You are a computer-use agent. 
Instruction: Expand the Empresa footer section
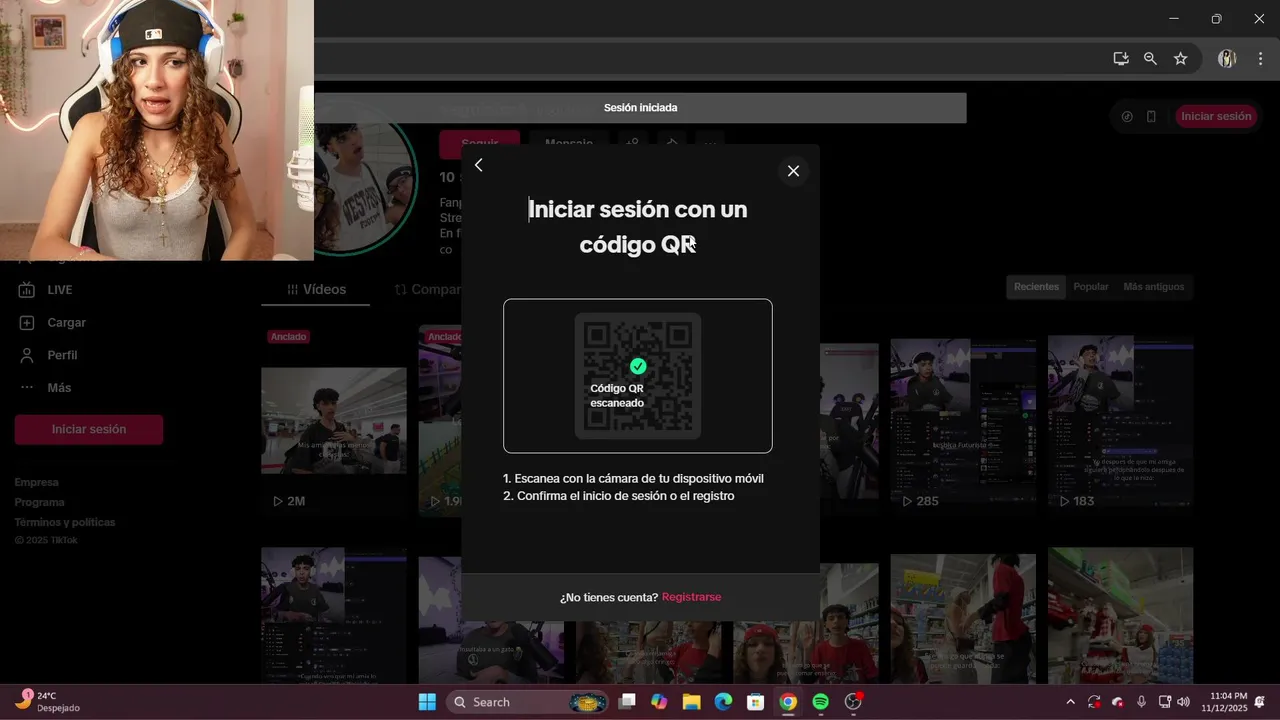(37, 482)
